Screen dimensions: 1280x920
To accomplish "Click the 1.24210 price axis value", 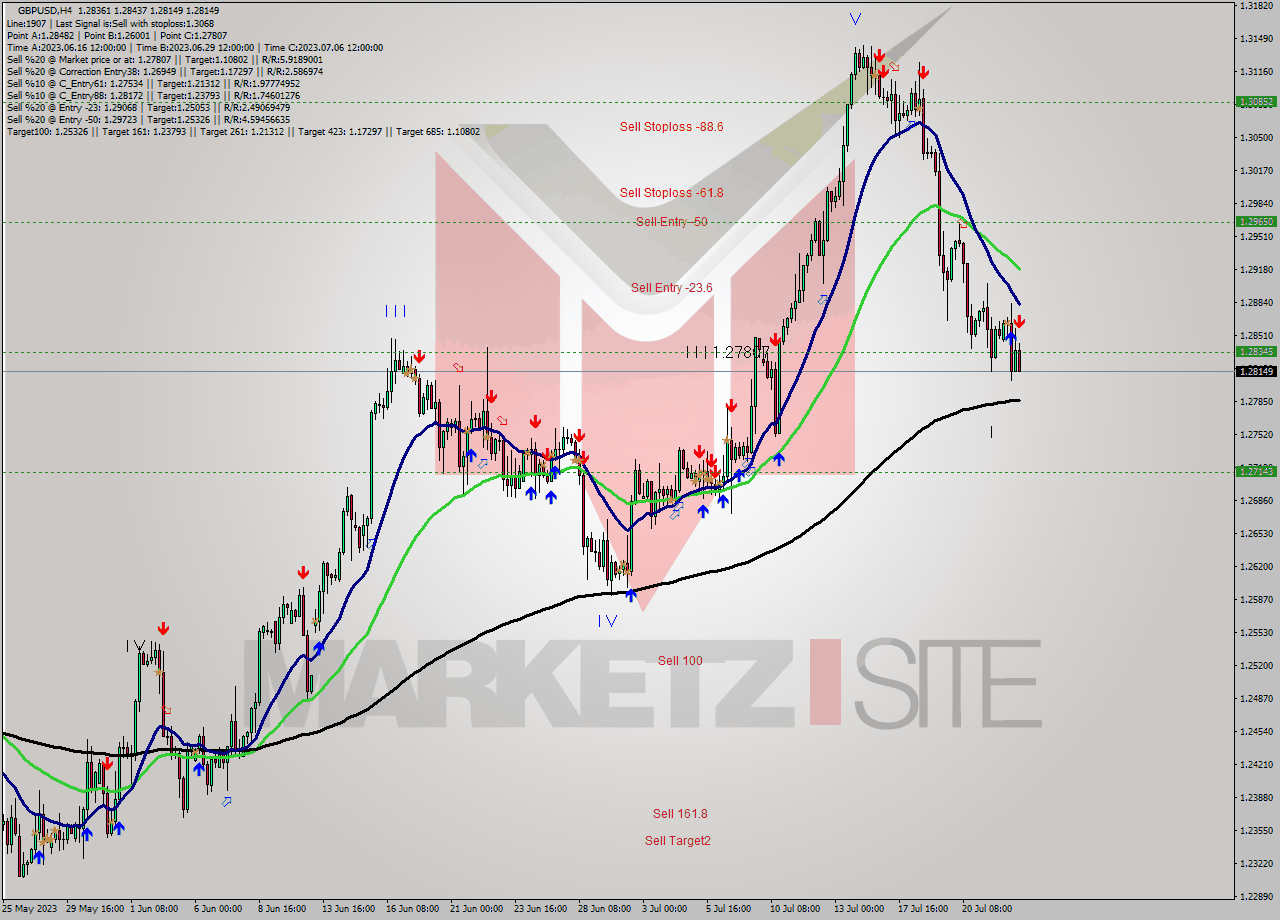I will [x=1255, y=765].
